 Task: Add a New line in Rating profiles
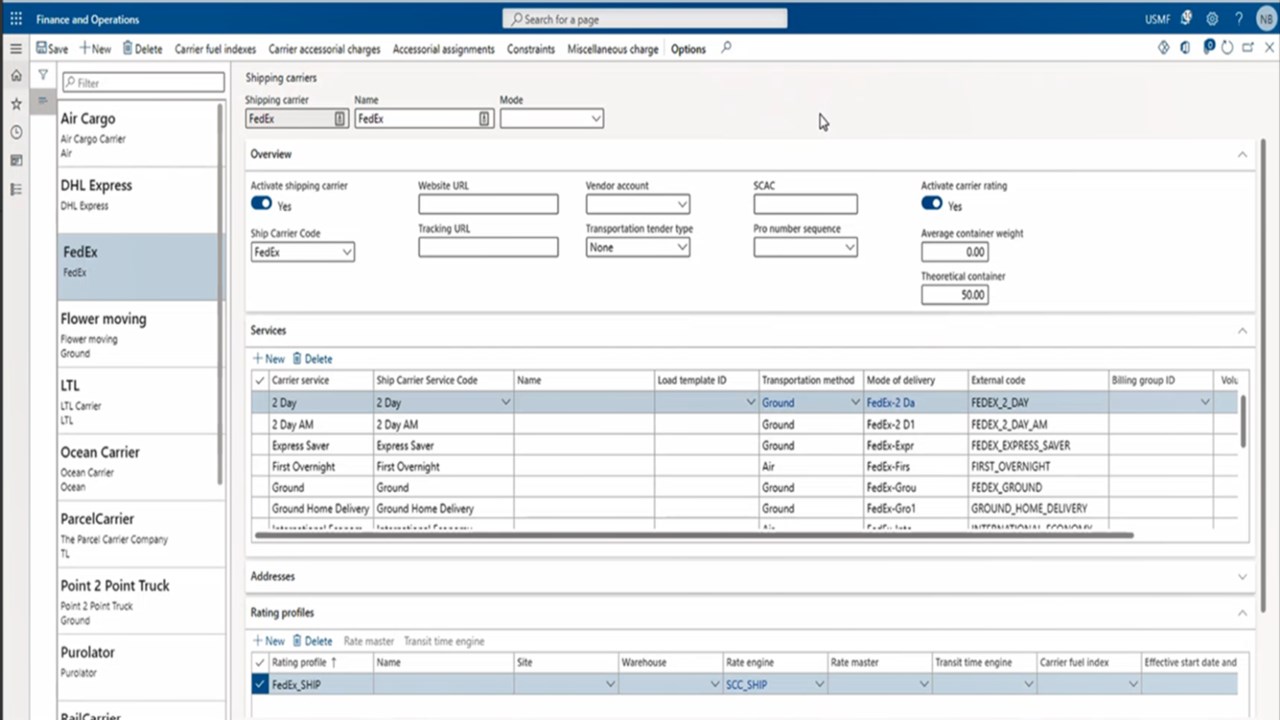tap(268, 641)
